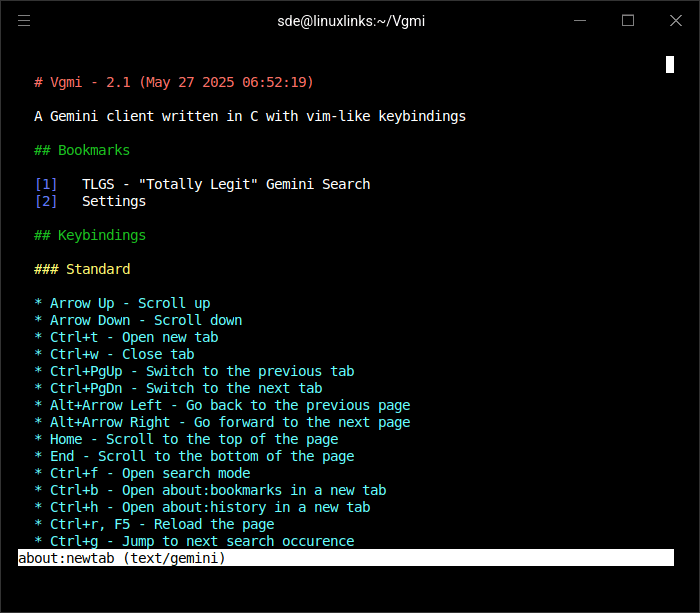Close the Vgmi terminal window
The height and width of the screenshot is (613, 700).
(x=675, y=21)
